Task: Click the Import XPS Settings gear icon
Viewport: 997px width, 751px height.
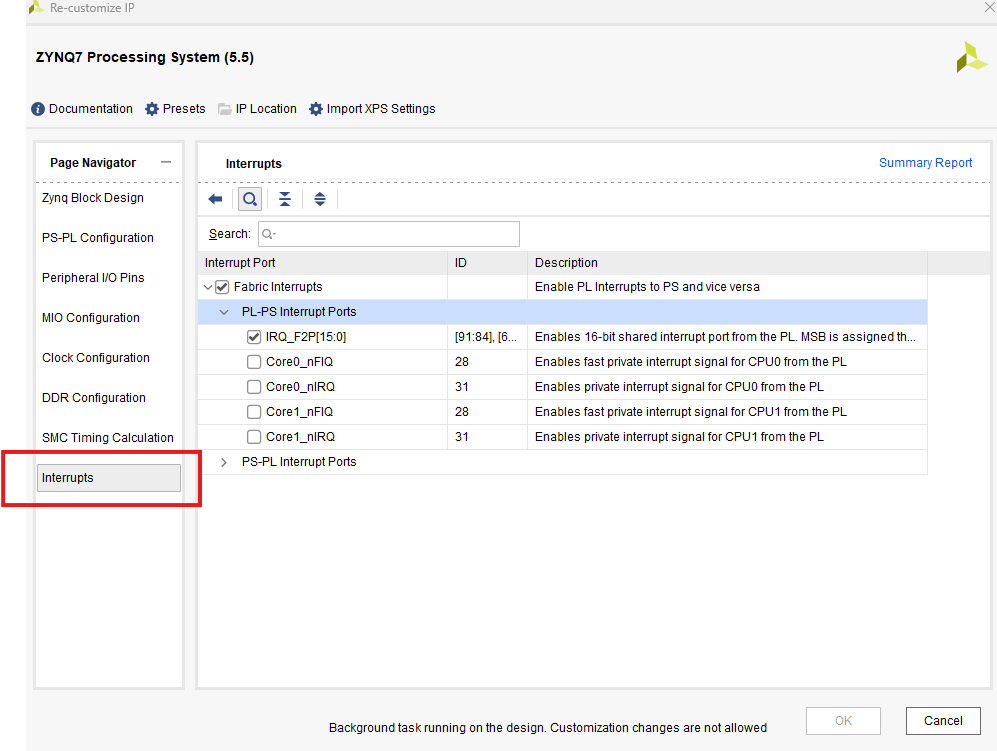Action: [316, 109]
